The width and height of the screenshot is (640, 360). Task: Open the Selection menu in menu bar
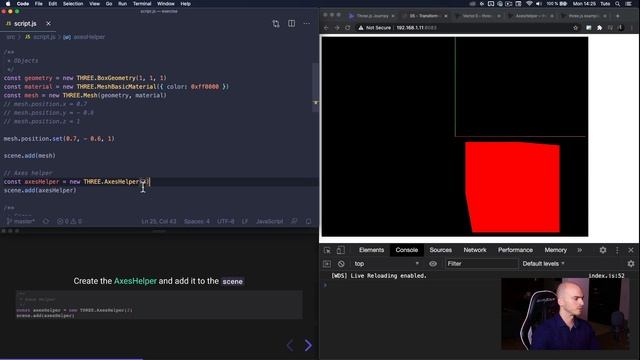pyautogui.click(x=73, y=4)
